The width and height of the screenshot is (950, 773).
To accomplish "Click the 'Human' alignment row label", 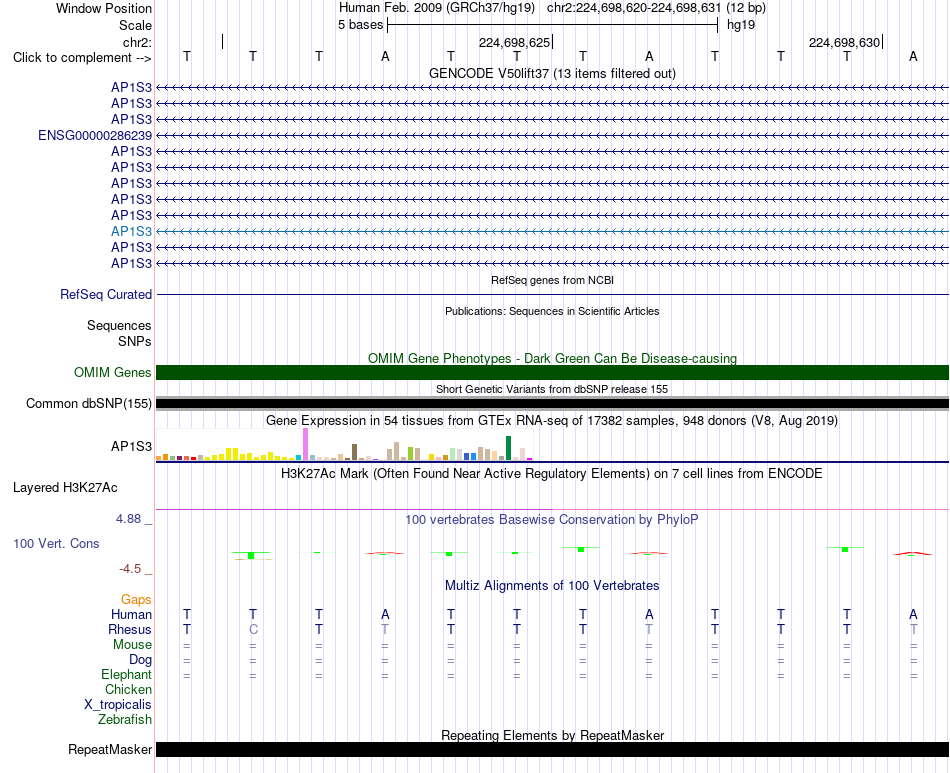I will coord(131,615).
